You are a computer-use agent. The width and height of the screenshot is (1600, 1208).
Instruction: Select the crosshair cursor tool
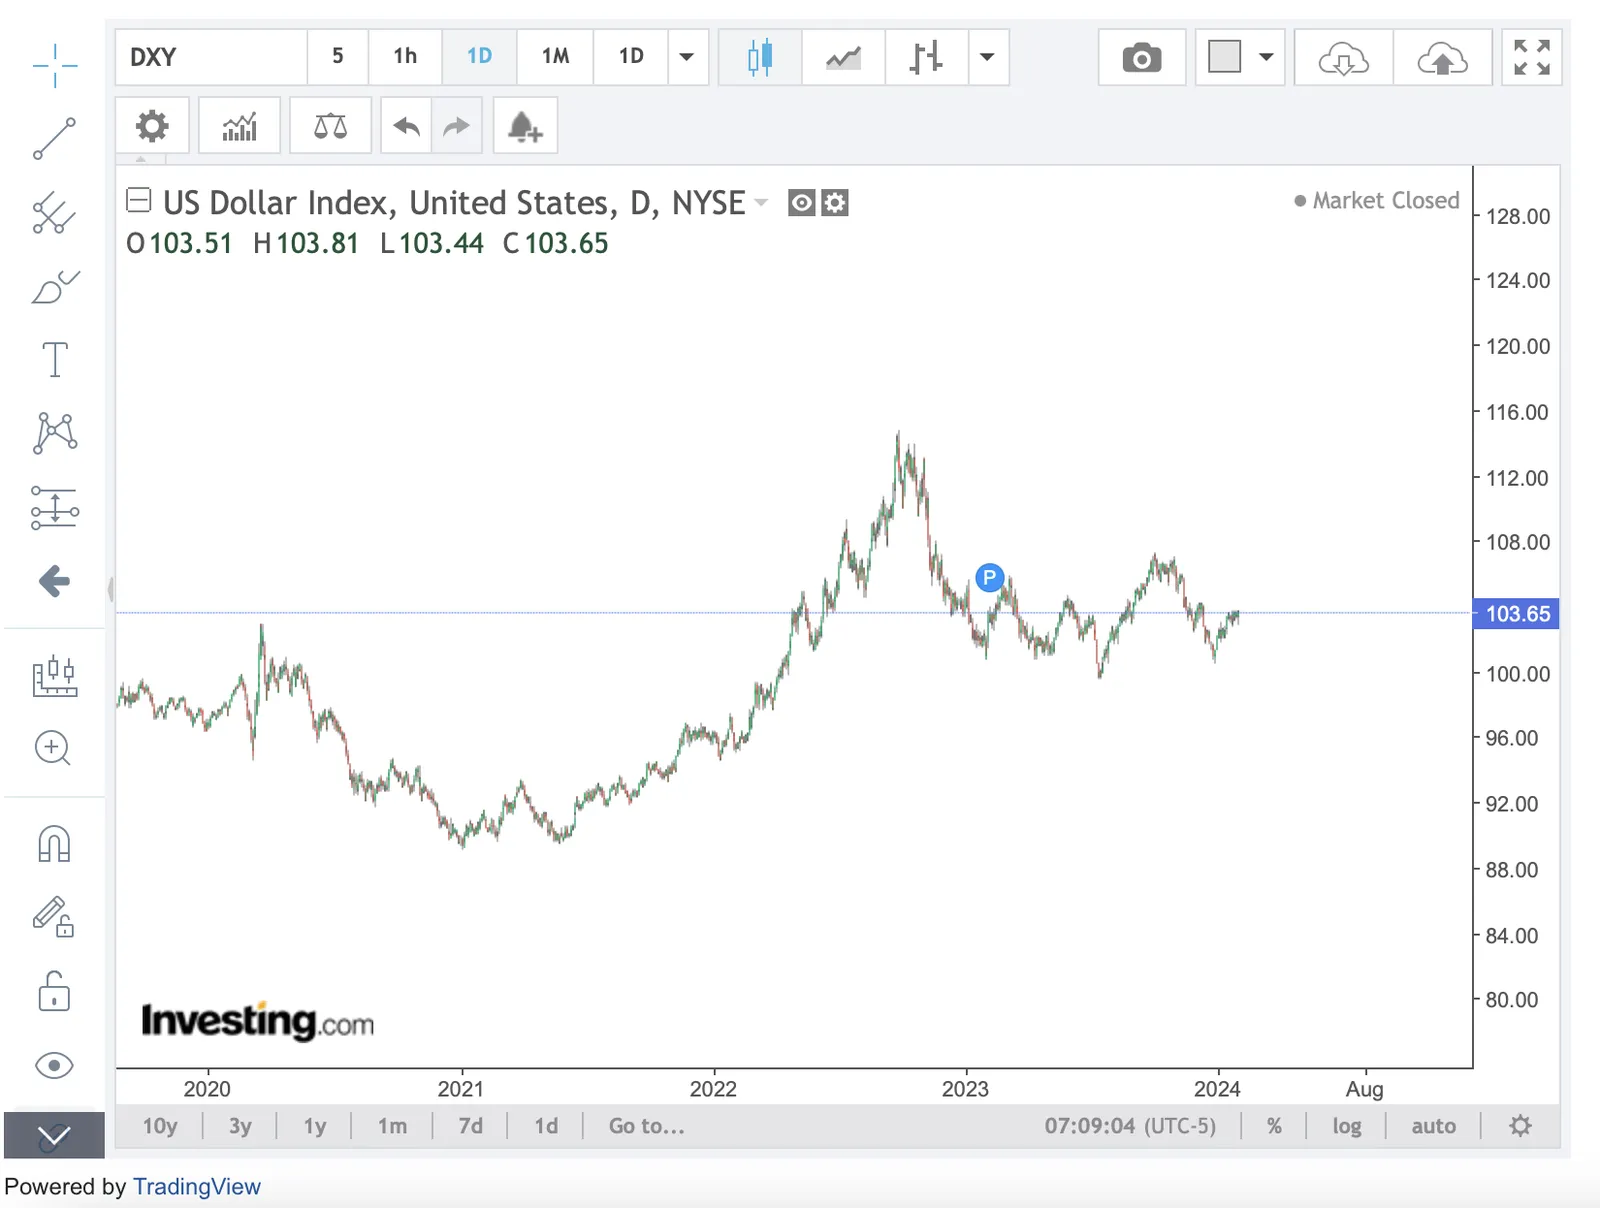pyautogui.click(x=55, y=66)
